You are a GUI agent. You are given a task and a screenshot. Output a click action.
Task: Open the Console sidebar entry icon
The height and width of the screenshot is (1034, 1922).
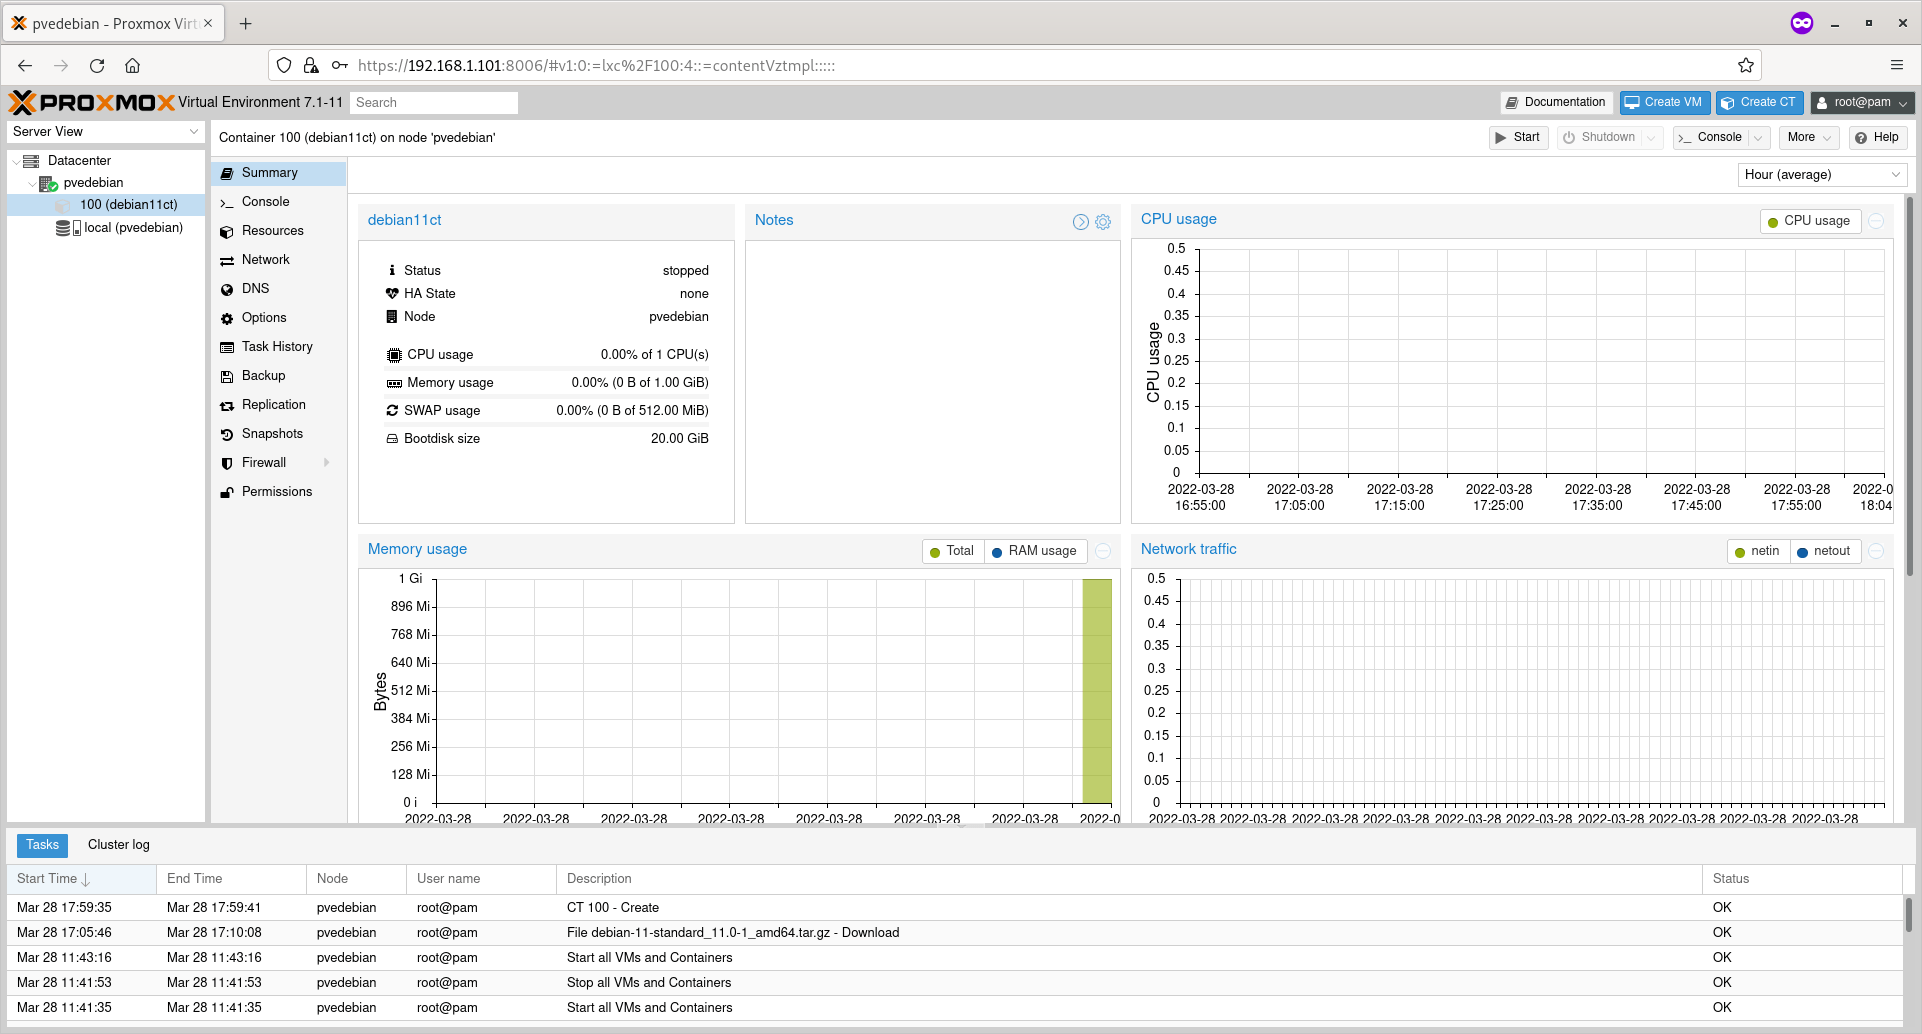pos(227,202)
